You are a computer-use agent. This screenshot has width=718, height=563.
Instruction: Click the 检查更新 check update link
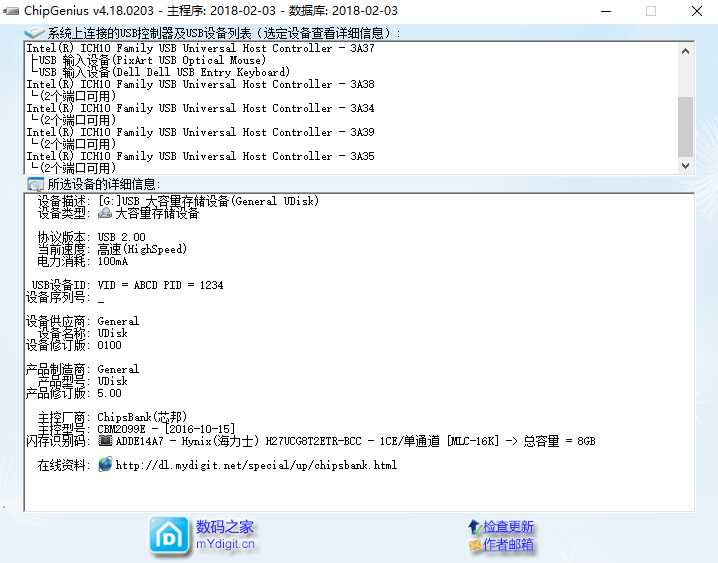508,527
